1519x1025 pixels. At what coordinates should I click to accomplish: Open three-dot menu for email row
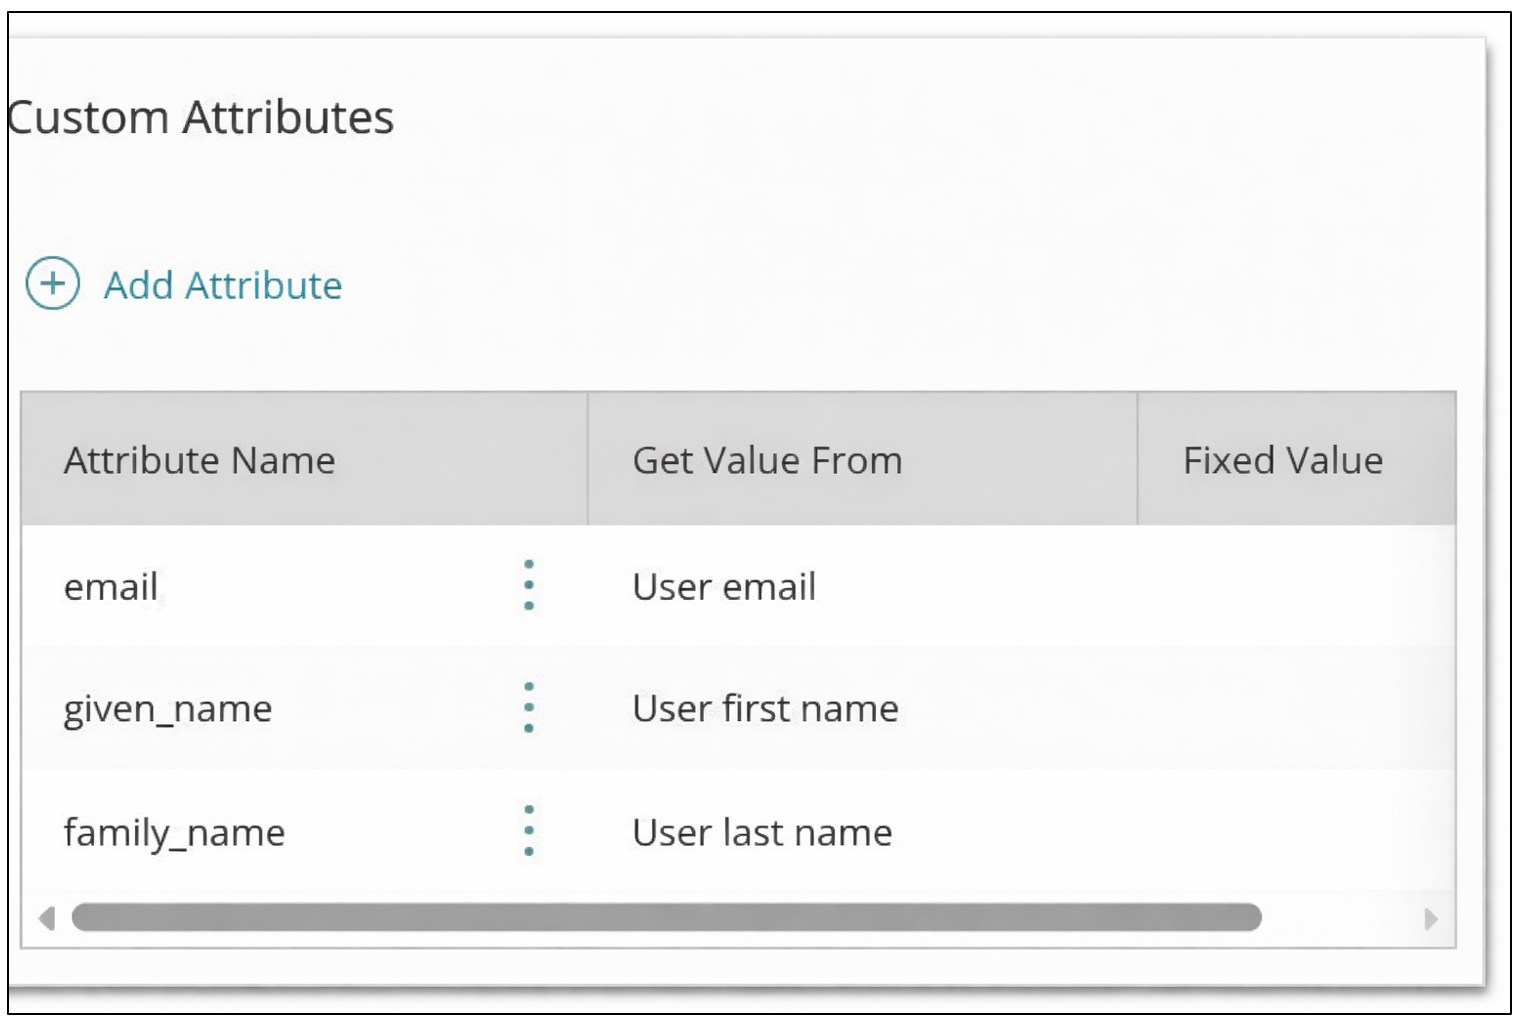point(529,586)
